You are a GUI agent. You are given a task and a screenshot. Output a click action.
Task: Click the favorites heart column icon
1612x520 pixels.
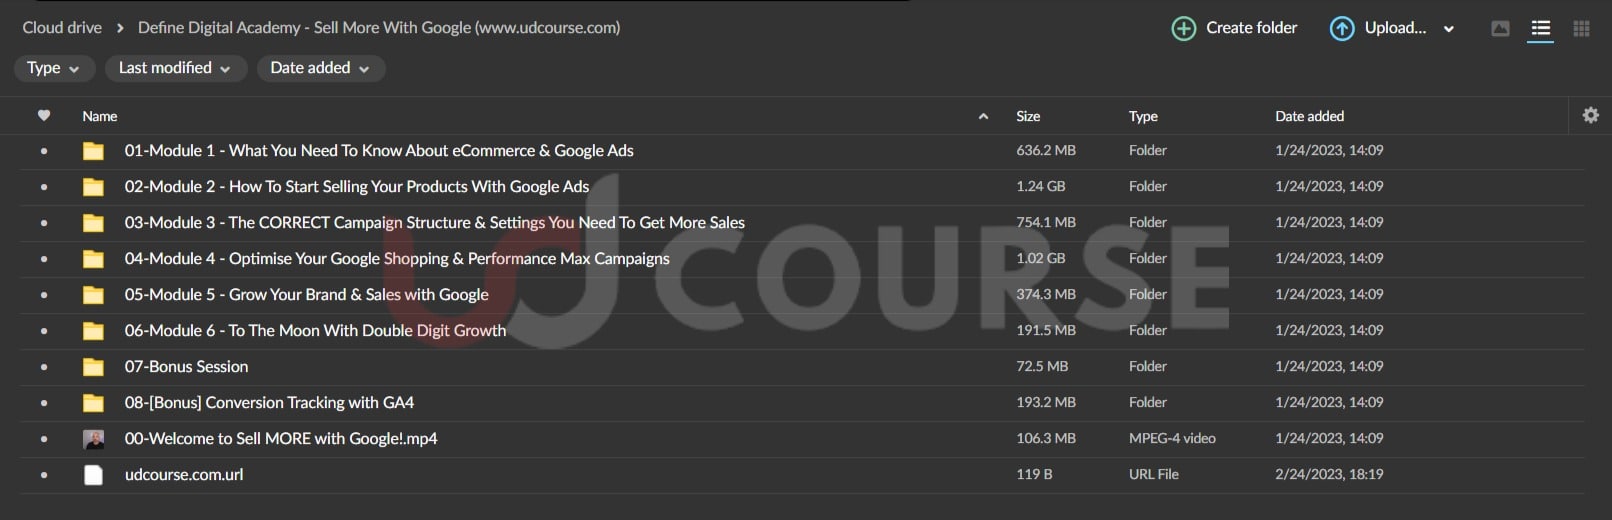pos(44,116)
